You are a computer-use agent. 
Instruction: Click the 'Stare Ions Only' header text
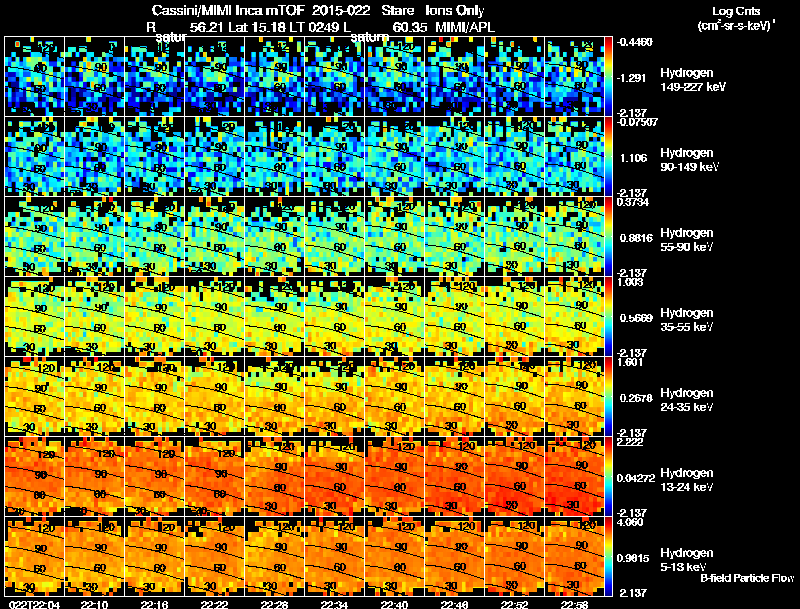(x=433, y=11)
